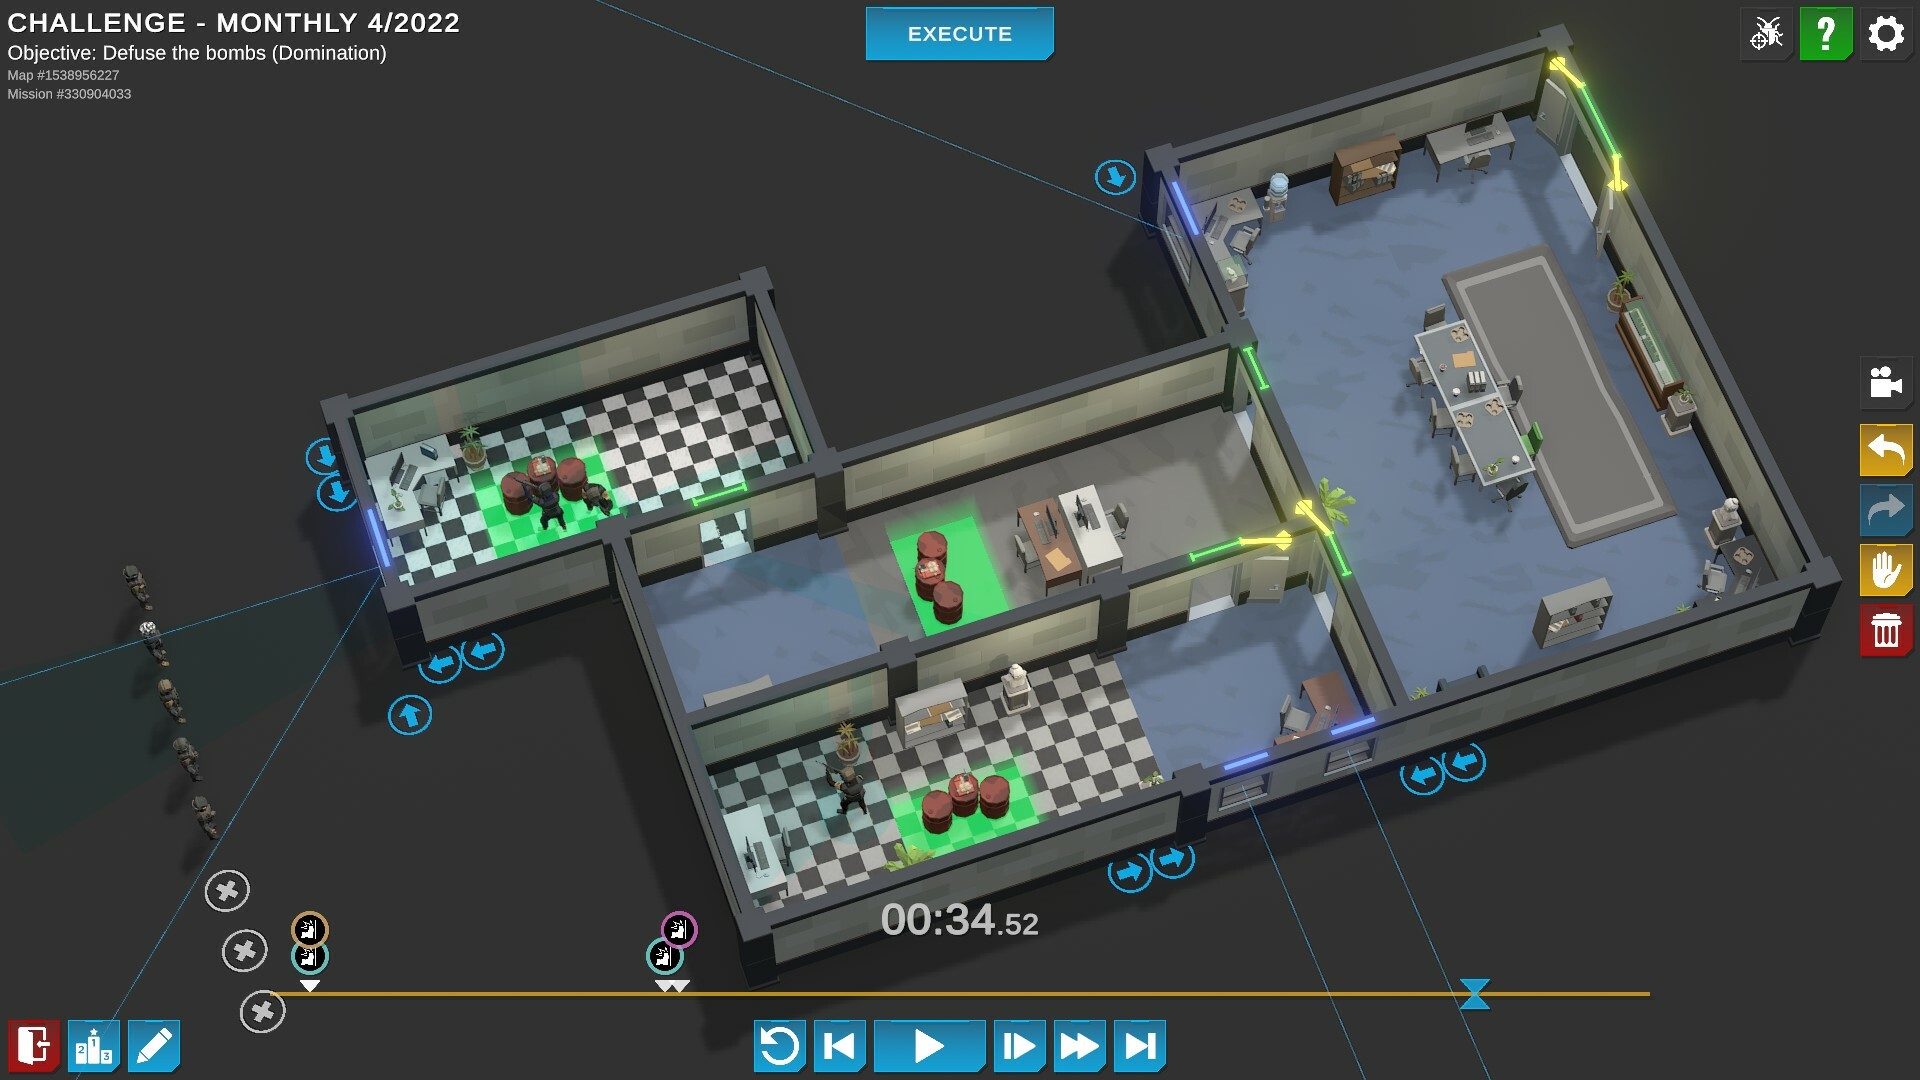Click the bomb barrels in bottom checkered room

tap(966, 800)
